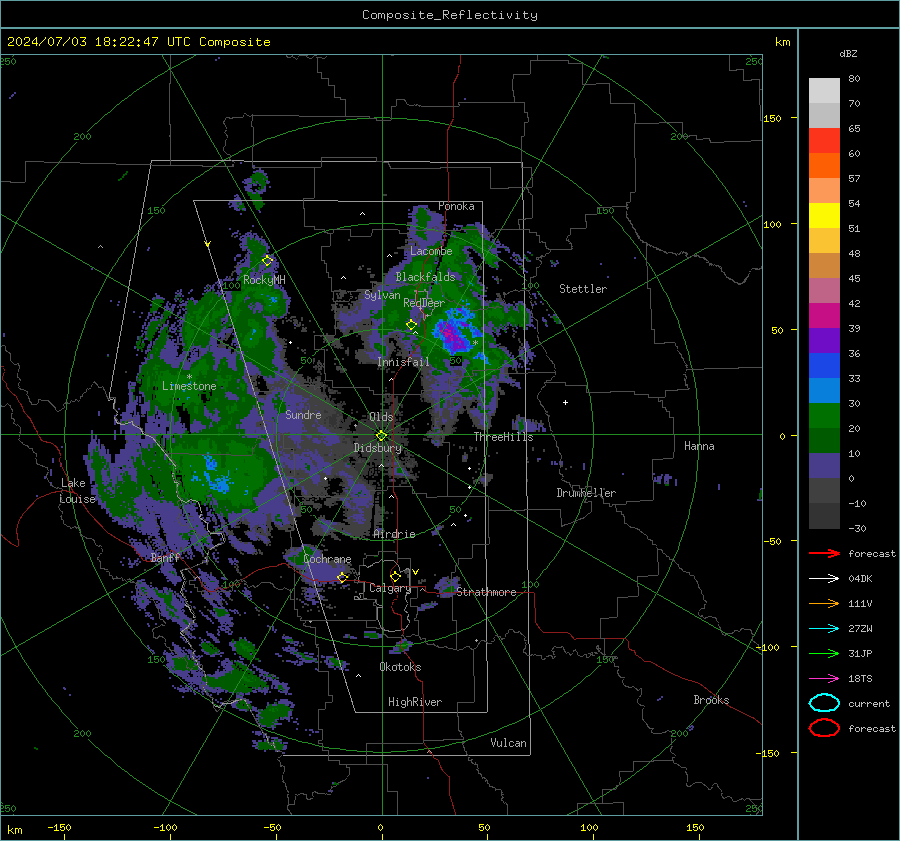Click the orange 111V arrow icon

coord(824,603)
